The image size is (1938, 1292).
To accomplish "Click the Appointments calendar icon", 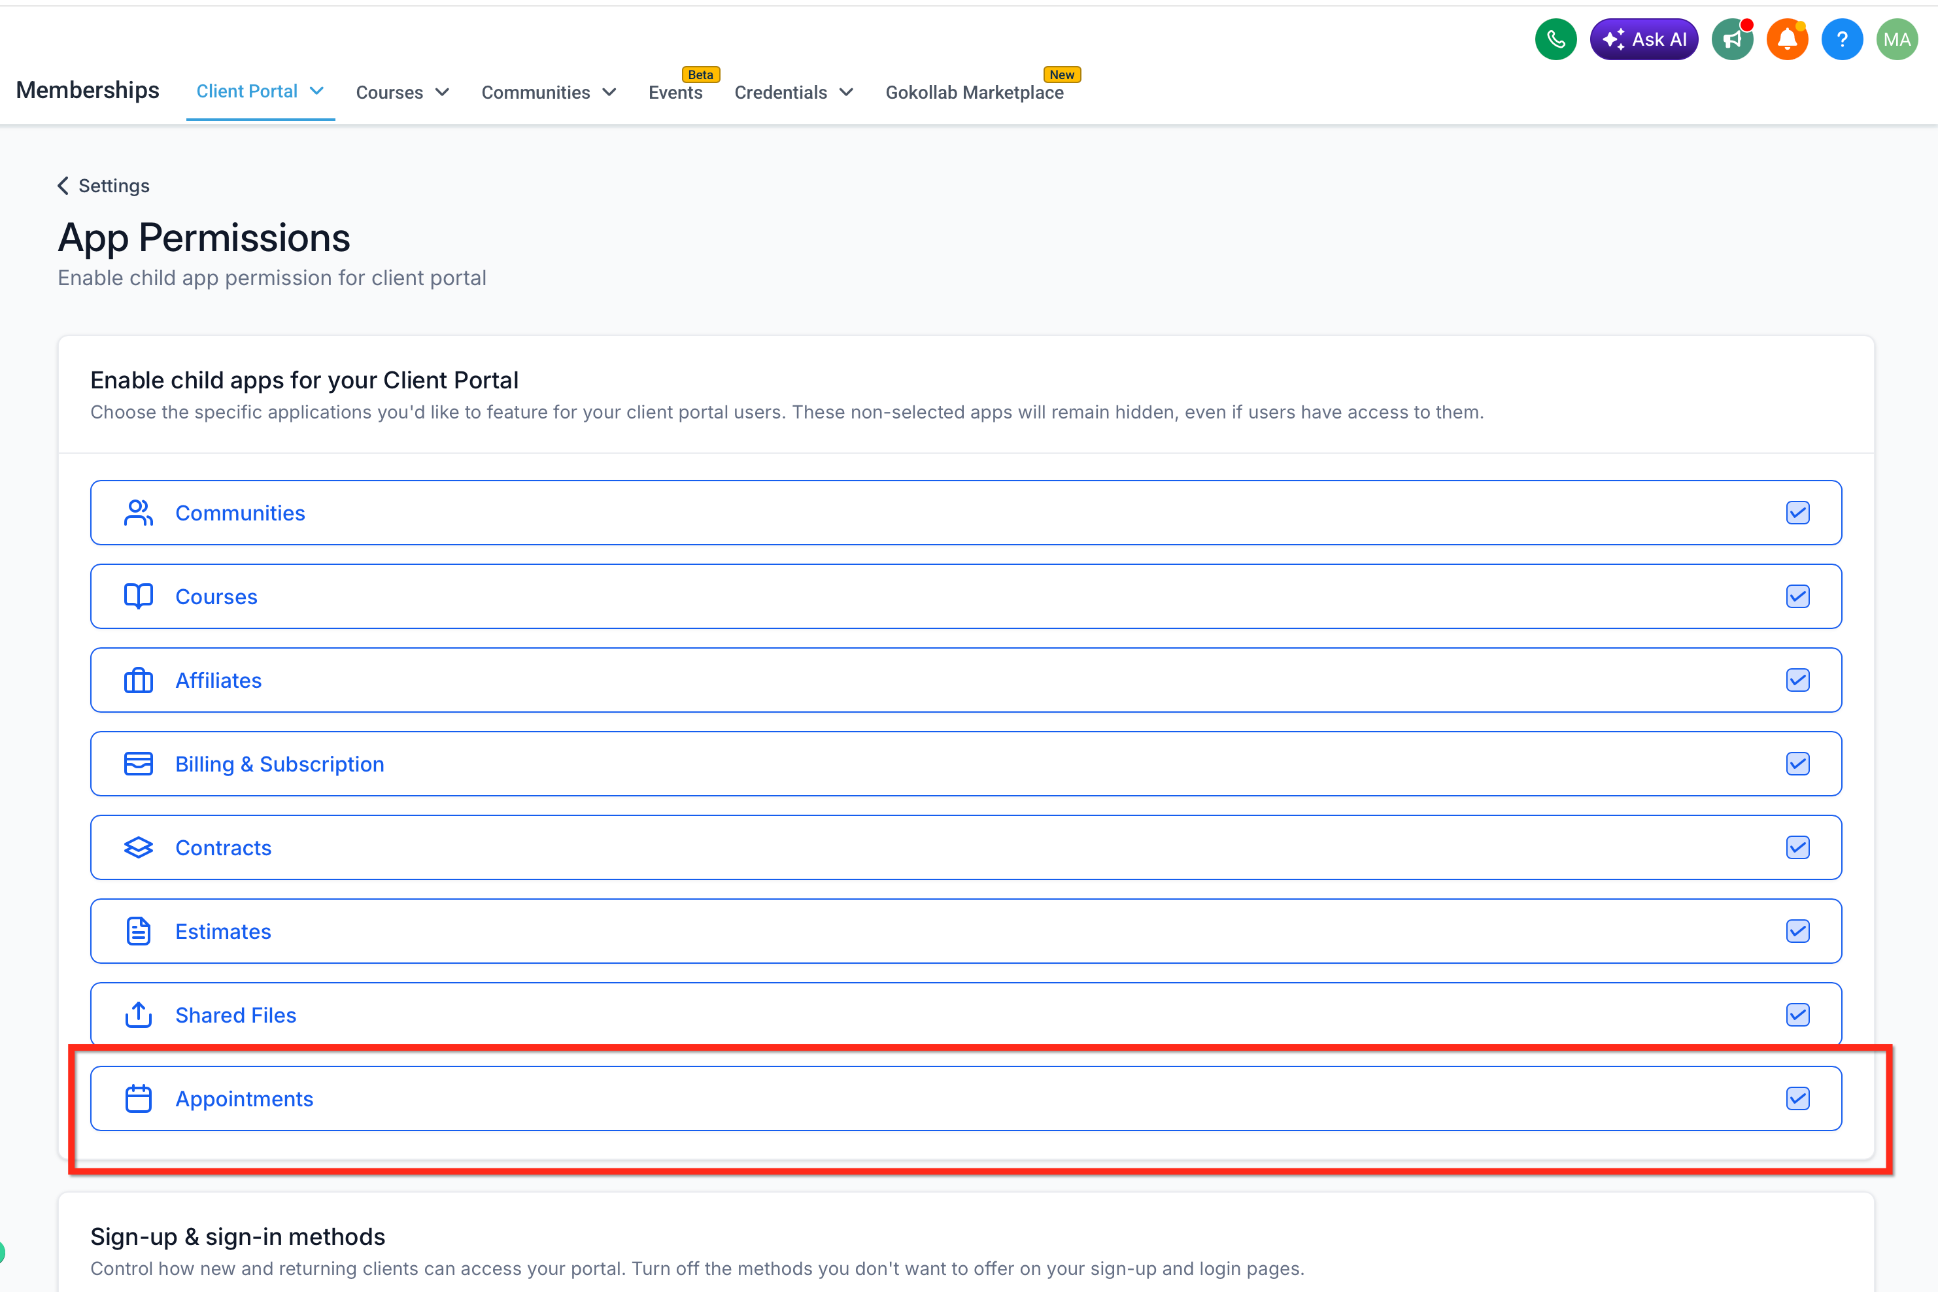I will click(x=138, y=1099).
